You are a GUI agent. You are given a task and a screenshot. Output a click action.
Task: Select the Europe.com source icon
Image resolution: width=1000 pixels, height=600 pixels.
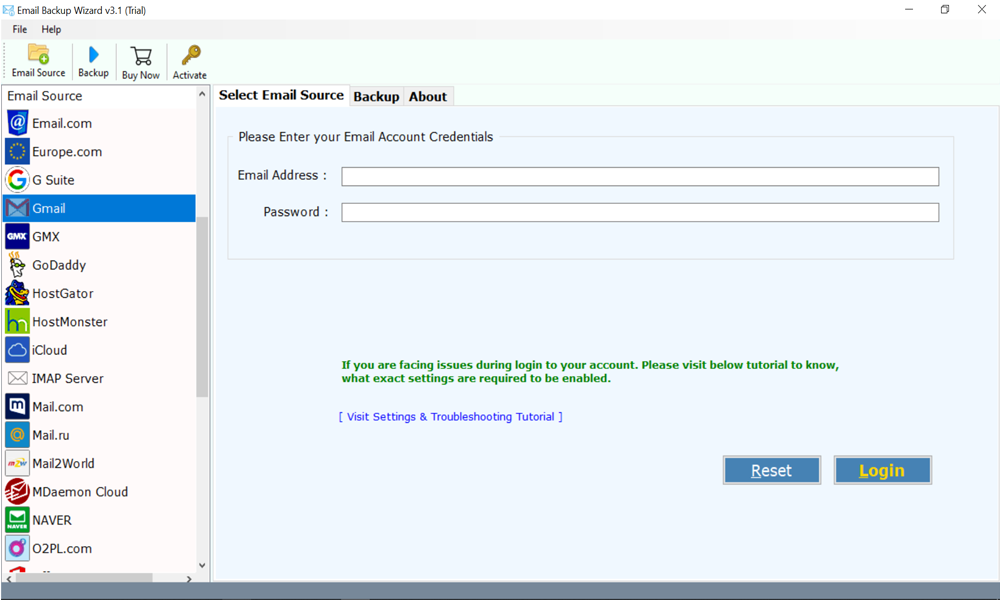click(x=17, y=152)
